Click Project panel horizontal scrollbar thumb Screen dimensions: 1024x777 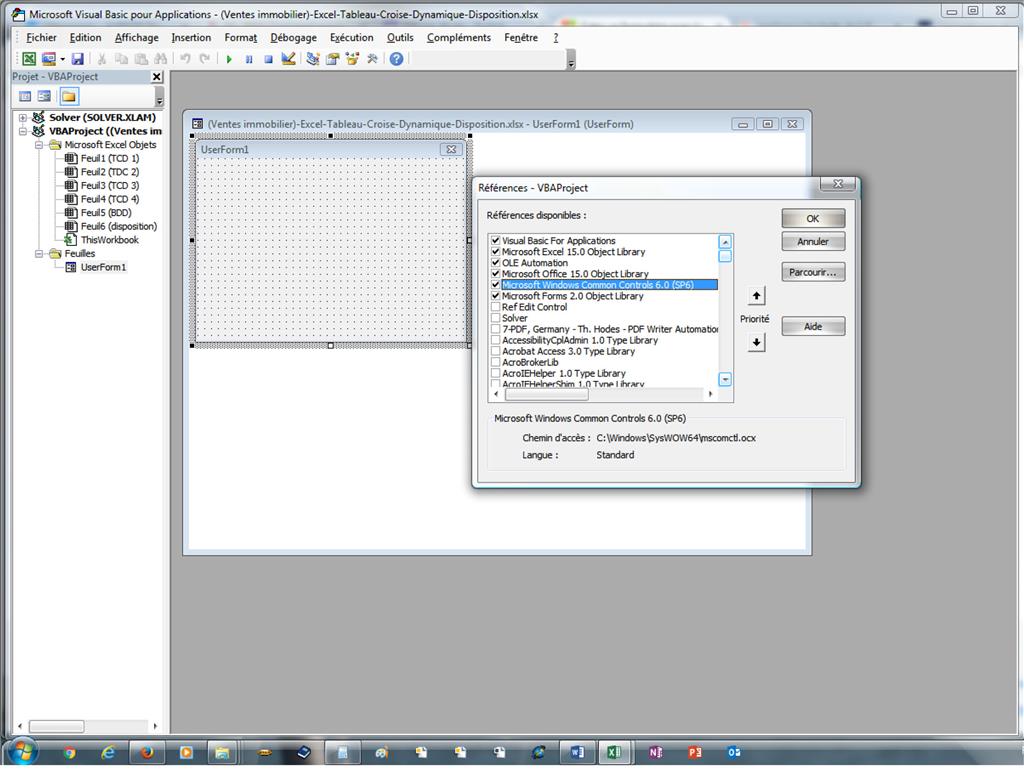point(57,726)
